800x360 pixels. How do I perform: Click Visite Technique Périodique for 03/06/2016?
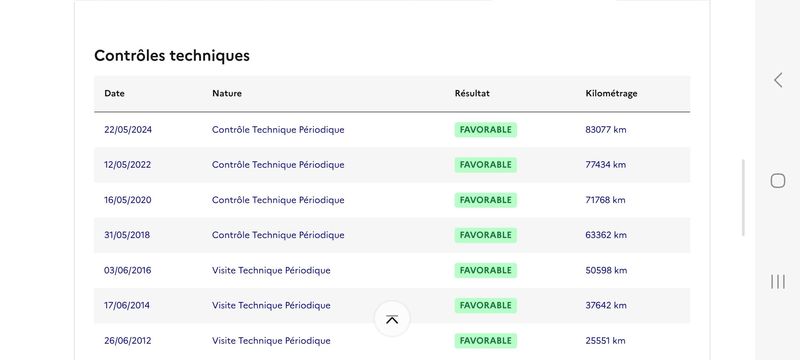tap(271, 270)
